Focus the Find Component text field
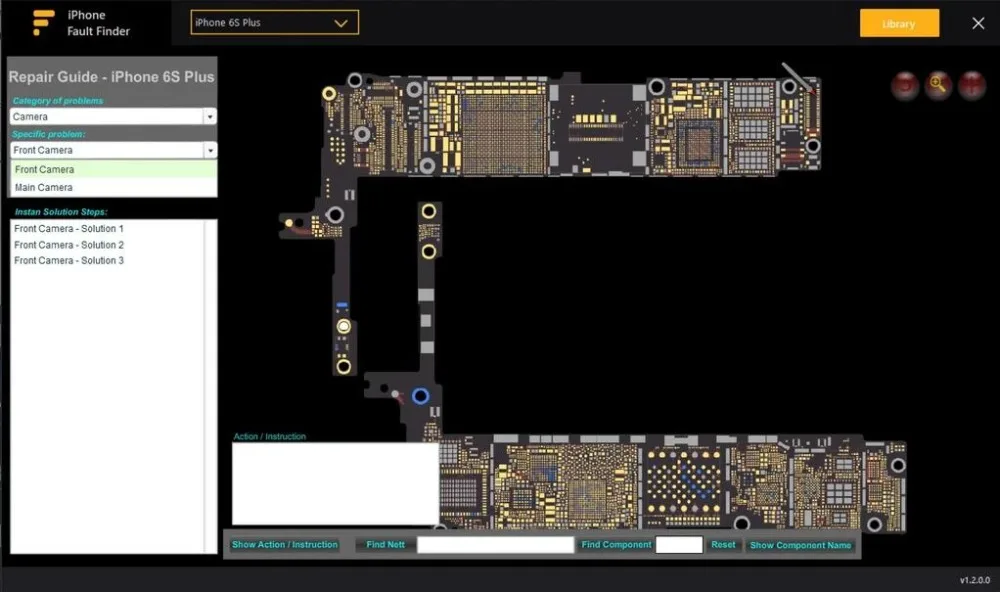1000x592 pixels. [x=679, y=545]
